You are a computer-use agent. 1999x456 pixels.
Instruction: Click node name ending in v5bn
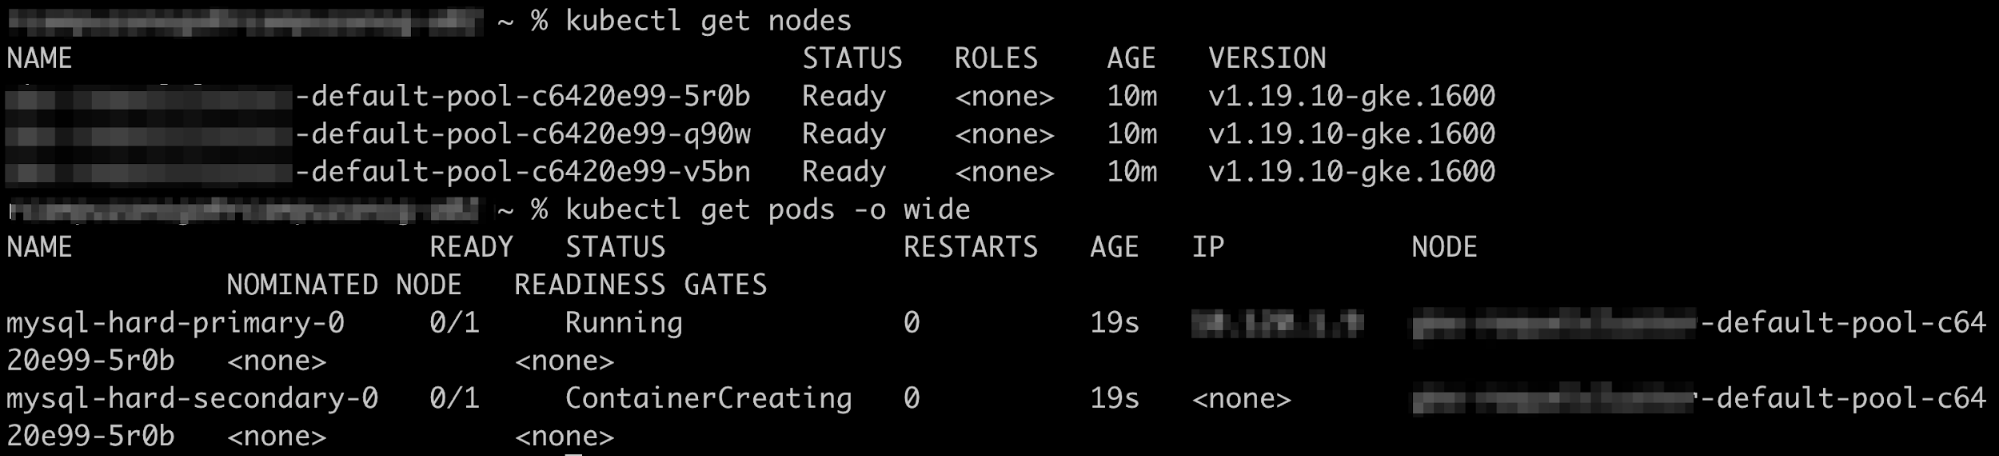point(522,172)
